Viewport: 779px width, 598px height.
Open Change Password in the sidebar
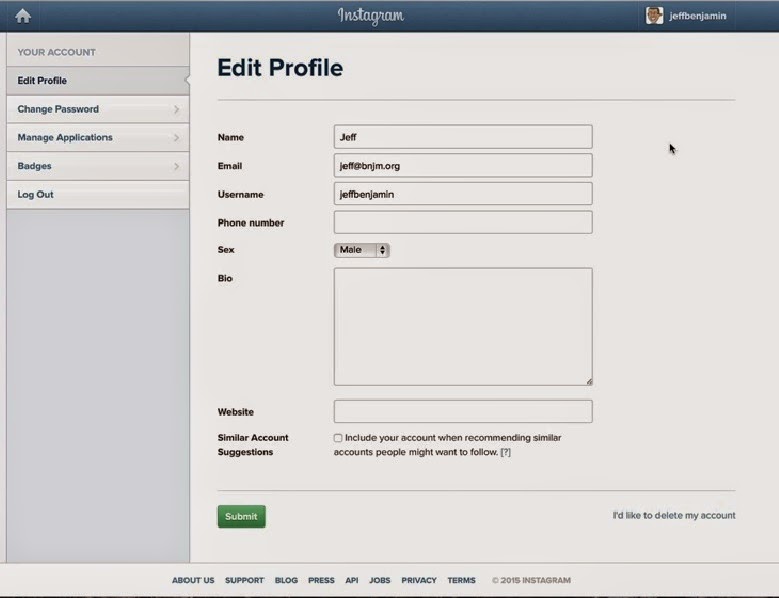(x=98, y=109)
